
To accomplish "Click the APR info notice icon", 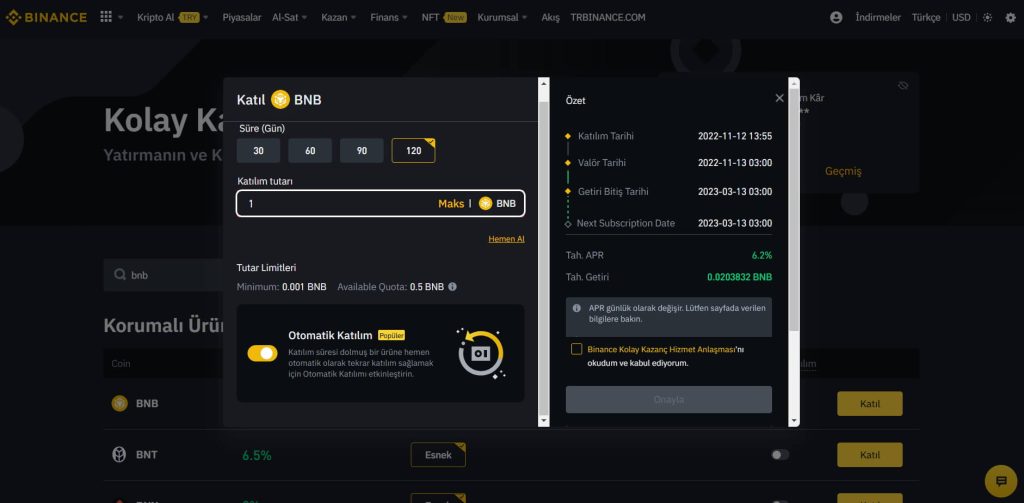I will coord(577,308).
